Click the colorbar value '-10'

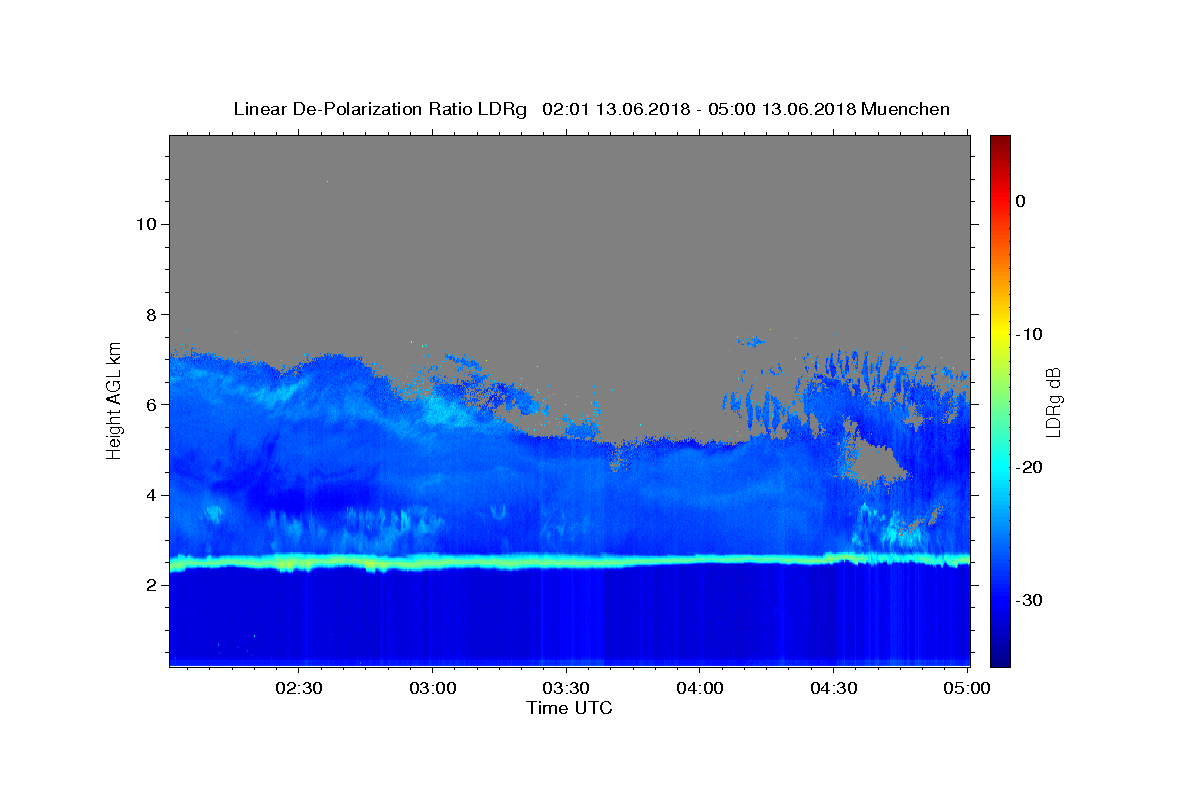pos(1028,334)
